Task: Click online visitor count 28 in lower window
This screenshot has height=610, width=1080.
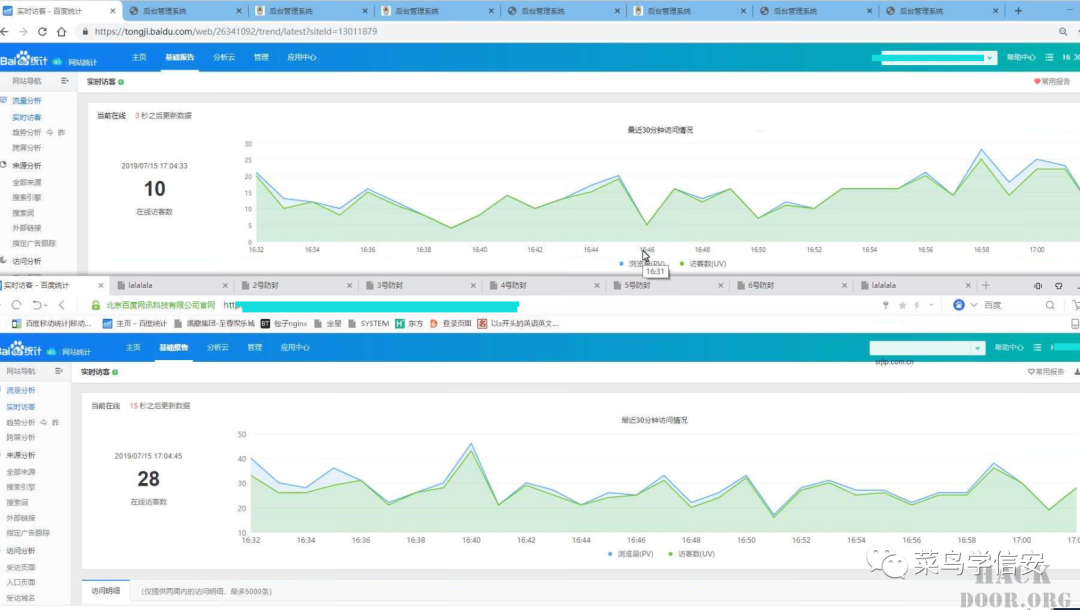Action: tap(148, 479)
